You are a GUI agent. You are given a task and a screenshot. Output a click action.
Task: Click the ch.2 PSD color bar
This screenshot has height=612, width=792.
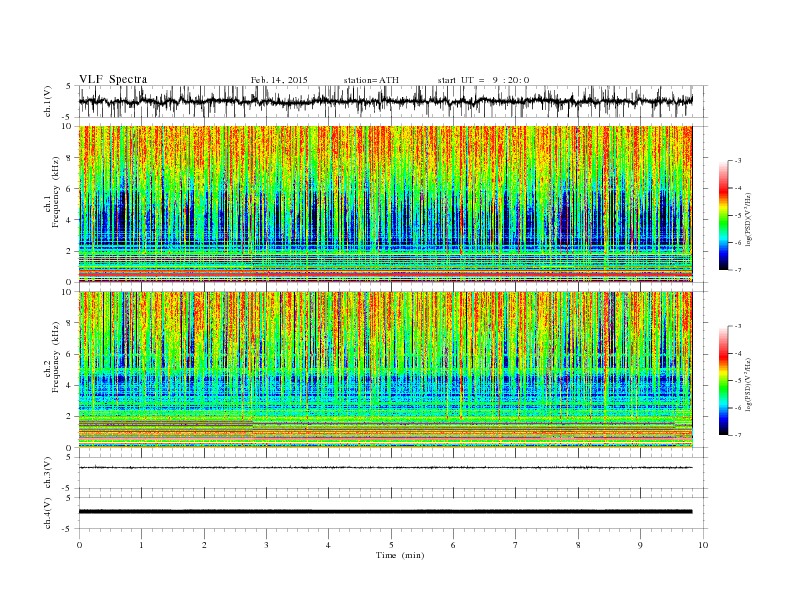click(723, 381)
